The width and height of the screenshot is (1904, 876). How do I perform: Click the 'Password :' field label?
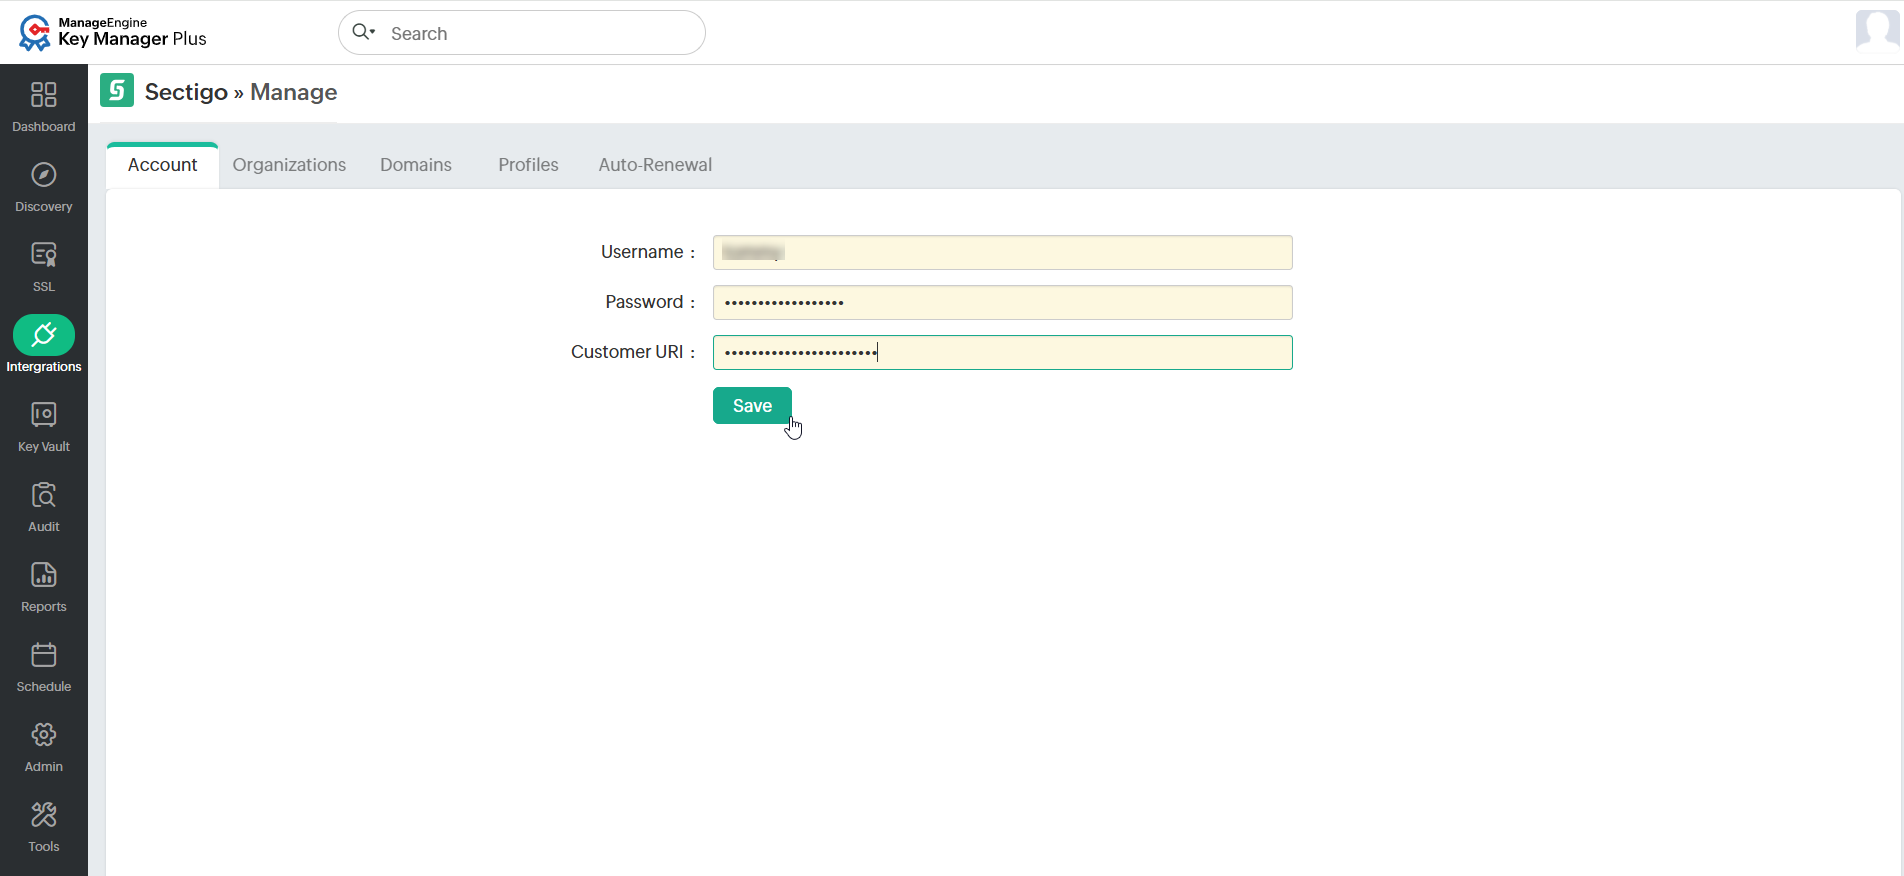coord(650,302)
